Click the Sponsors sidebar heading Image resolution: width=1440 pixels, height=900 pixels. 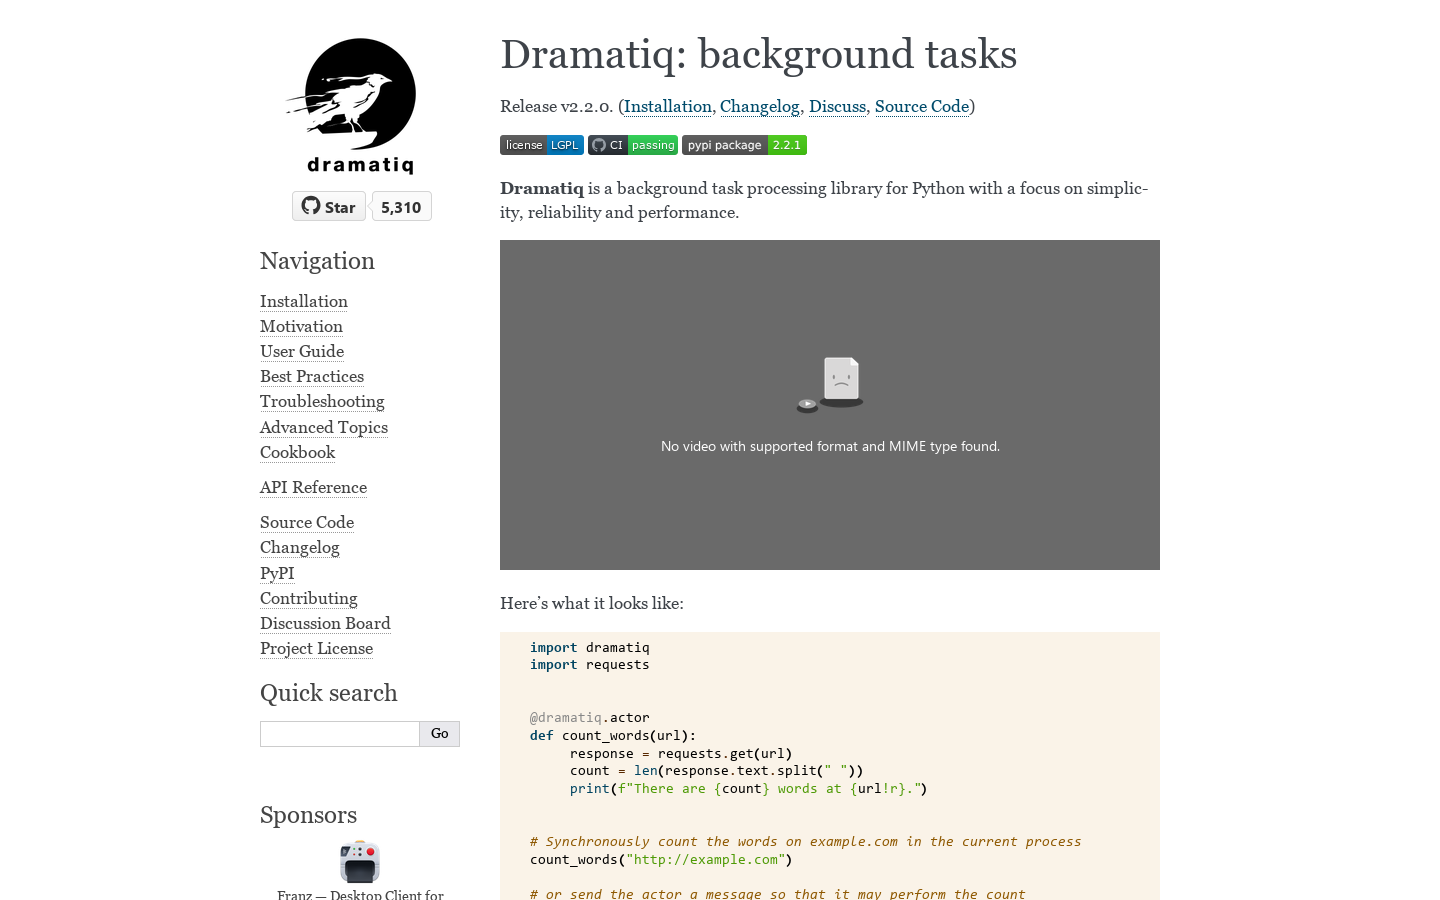pyautogui.click(x=308, y=815)
